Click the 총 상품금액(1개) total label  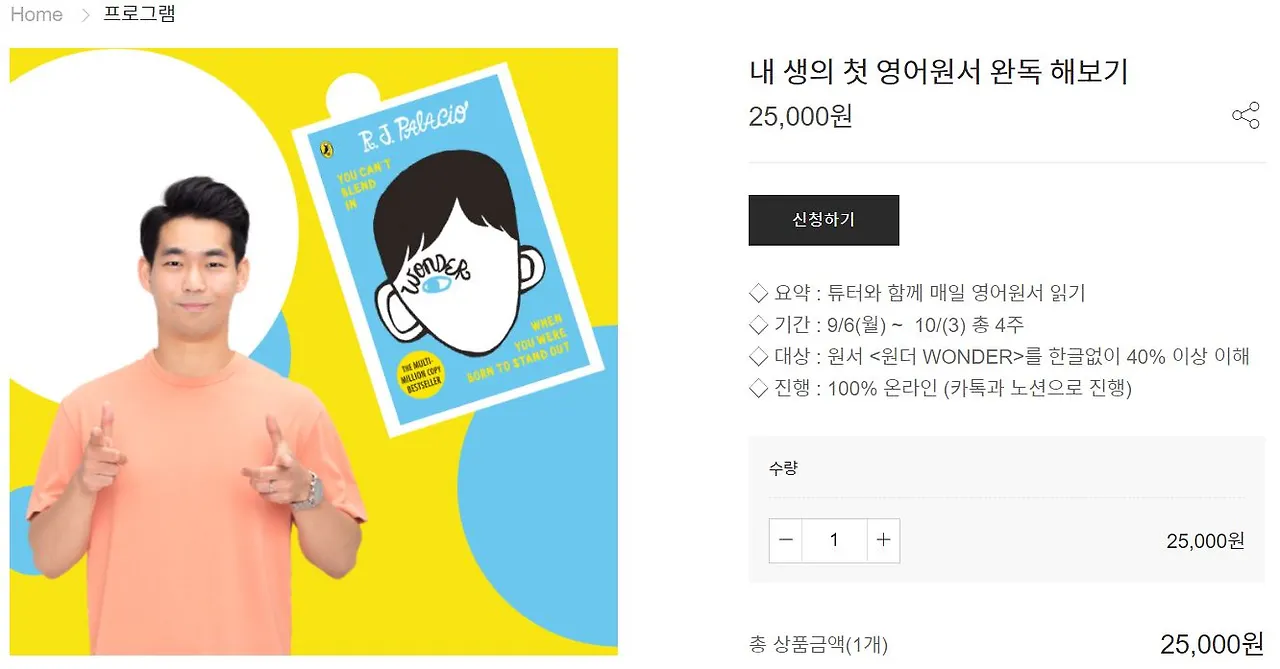tap(818, 645)
